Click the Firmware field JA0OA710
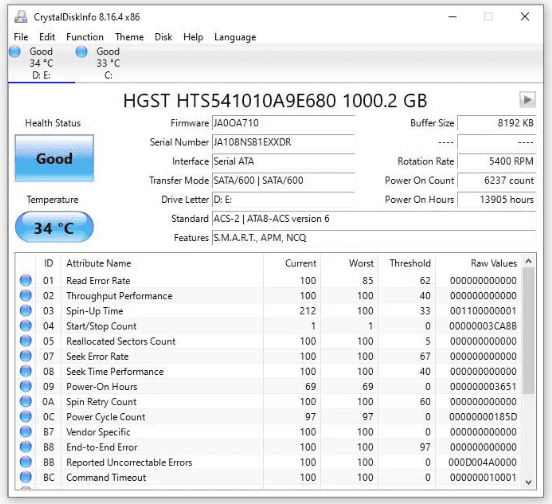Image resolution: width=552 pixels, height=504 pixels. point(283,123)
